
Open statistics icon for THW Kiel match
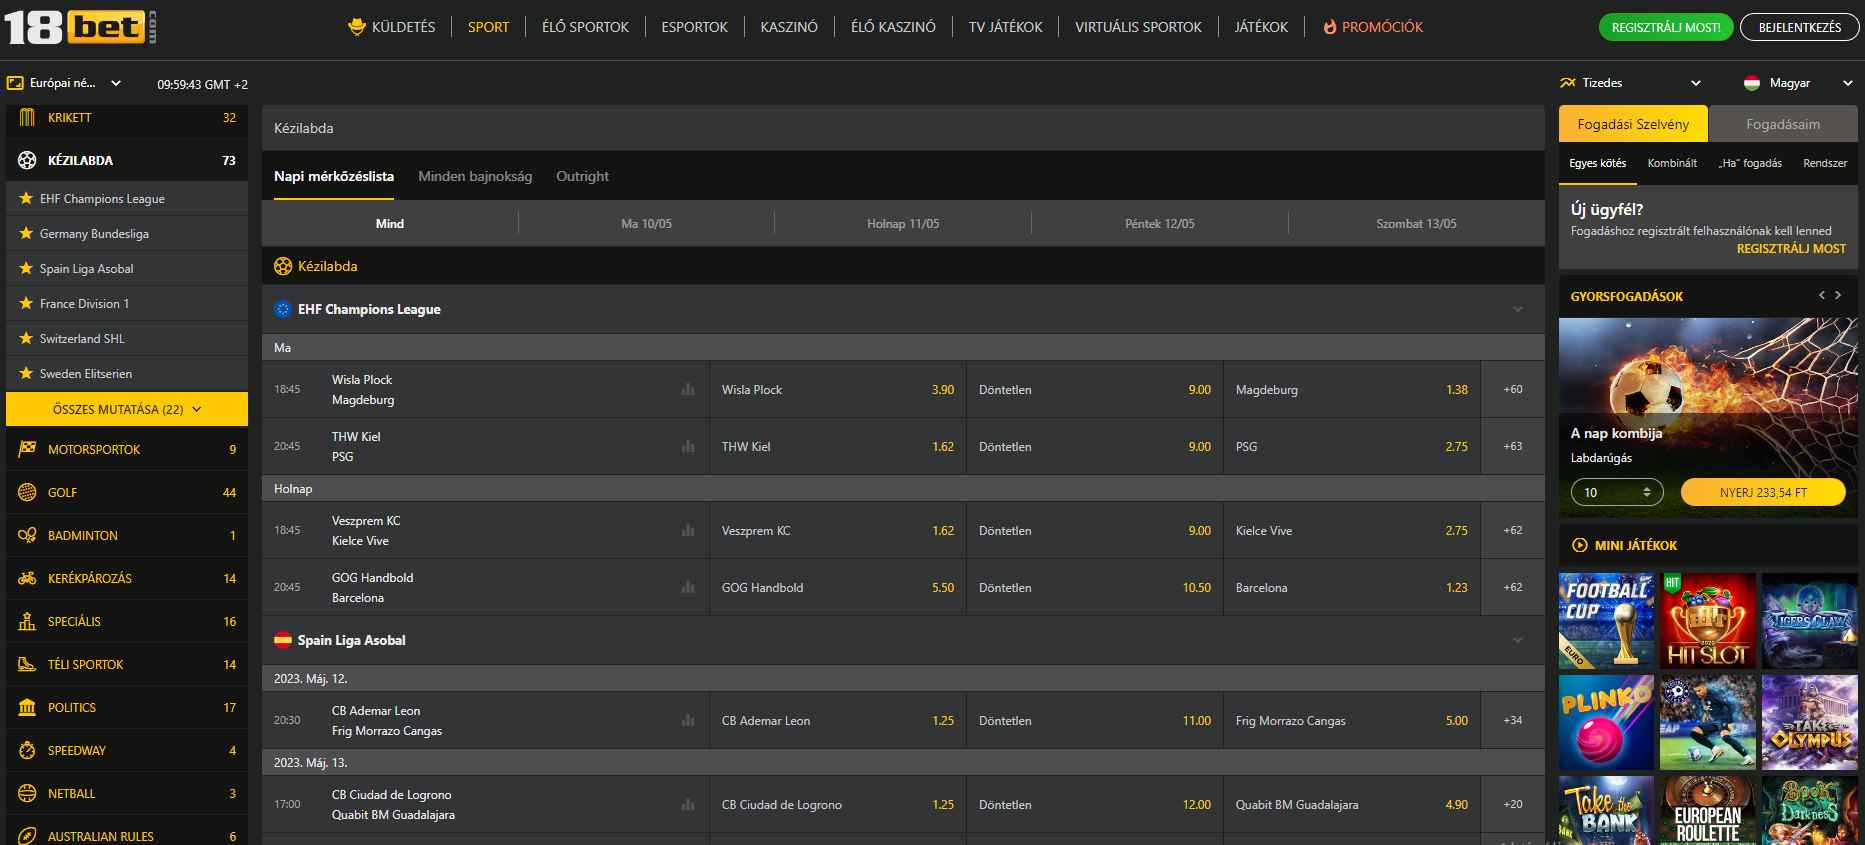coord(688,447)
